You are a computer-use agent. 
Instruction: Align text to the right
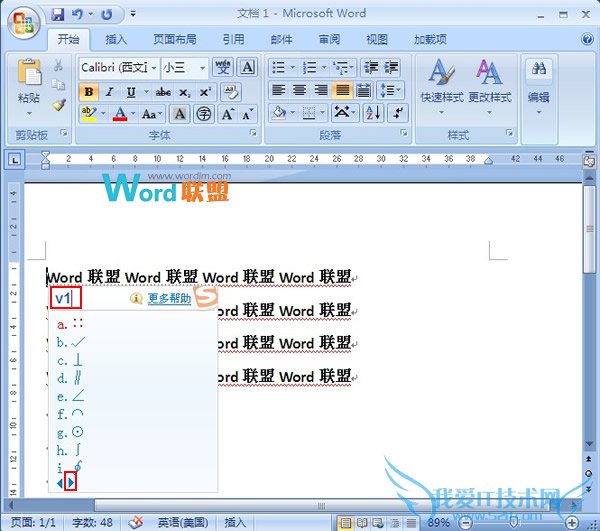tap(320, 90)
